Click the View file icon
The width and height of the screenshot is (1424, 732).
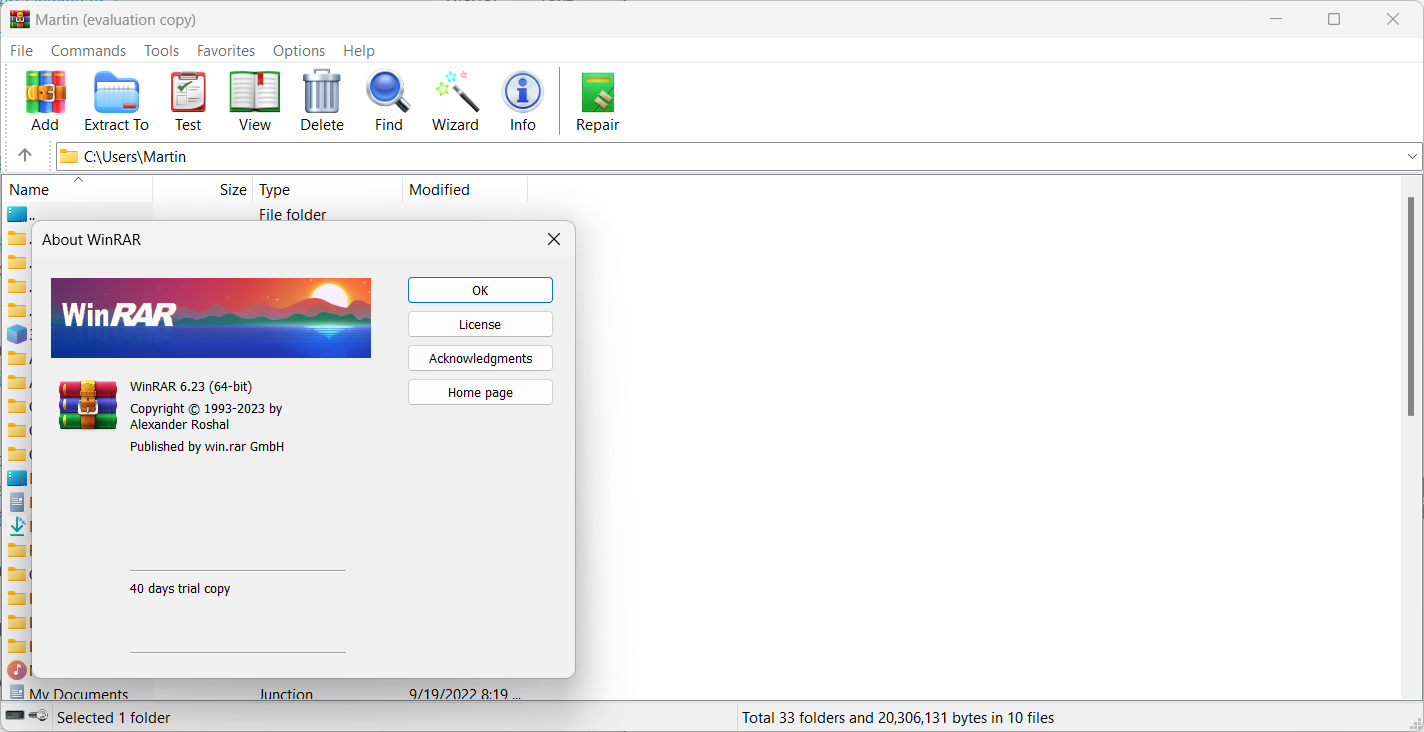click(254, 100)
